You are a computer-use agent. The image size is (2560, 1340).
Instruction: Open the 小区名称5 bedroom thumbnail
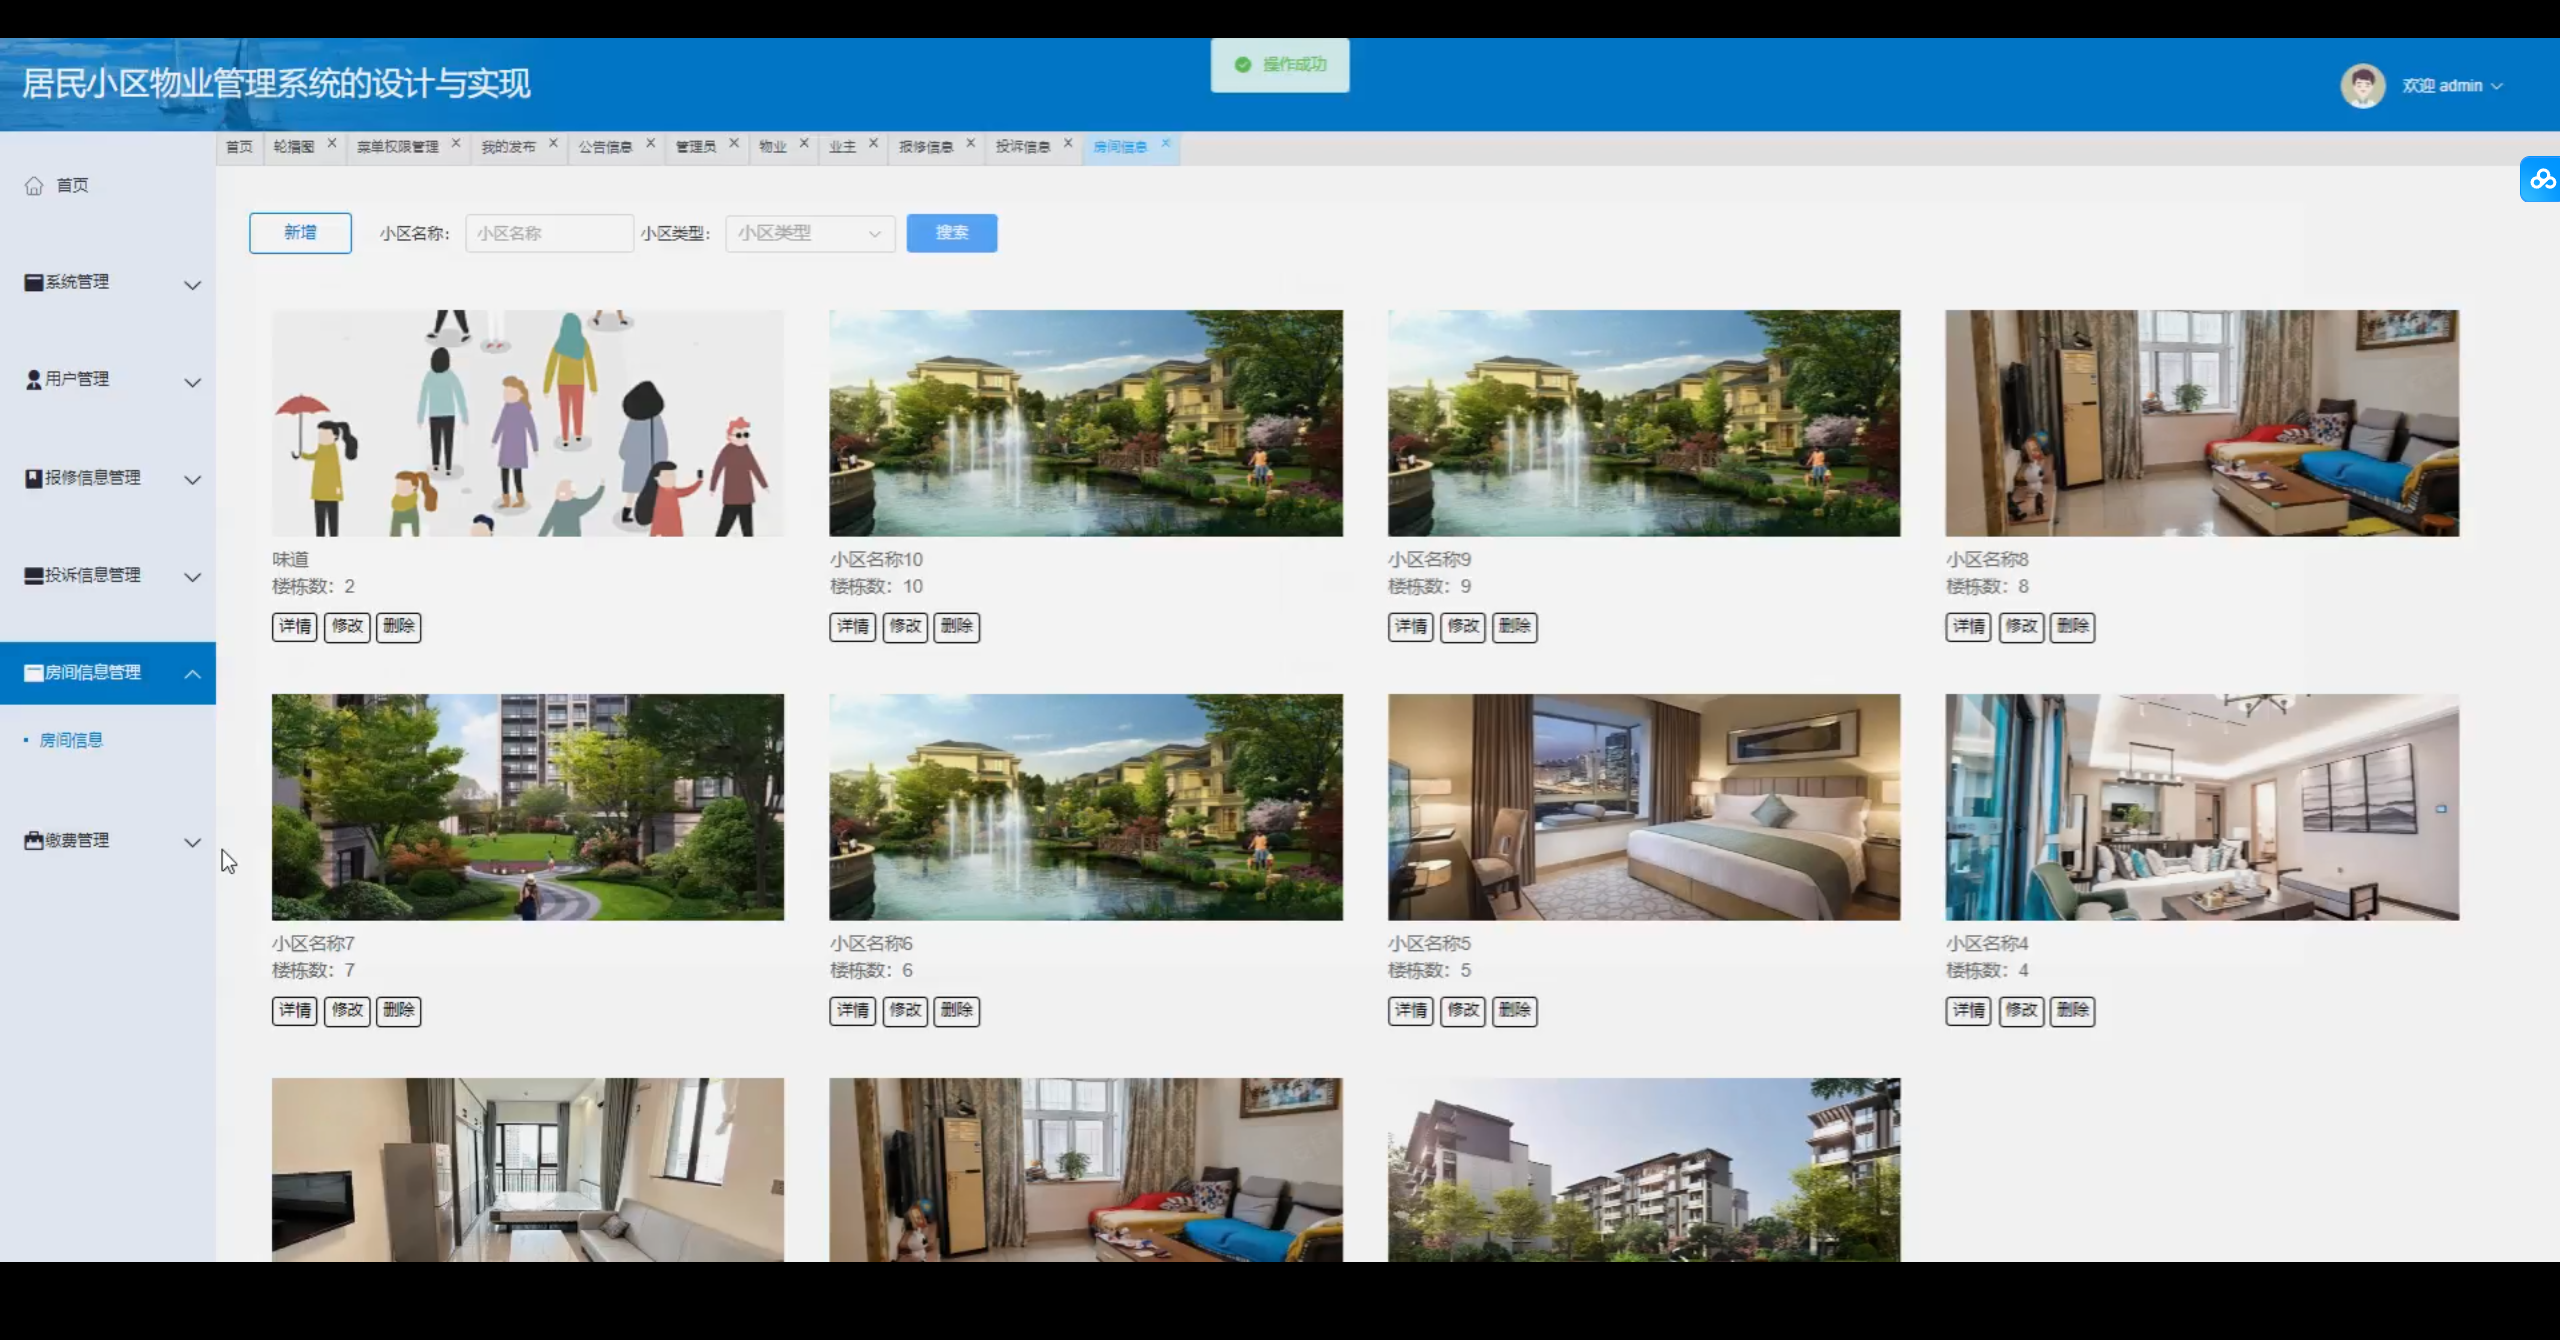(1643, 807)
